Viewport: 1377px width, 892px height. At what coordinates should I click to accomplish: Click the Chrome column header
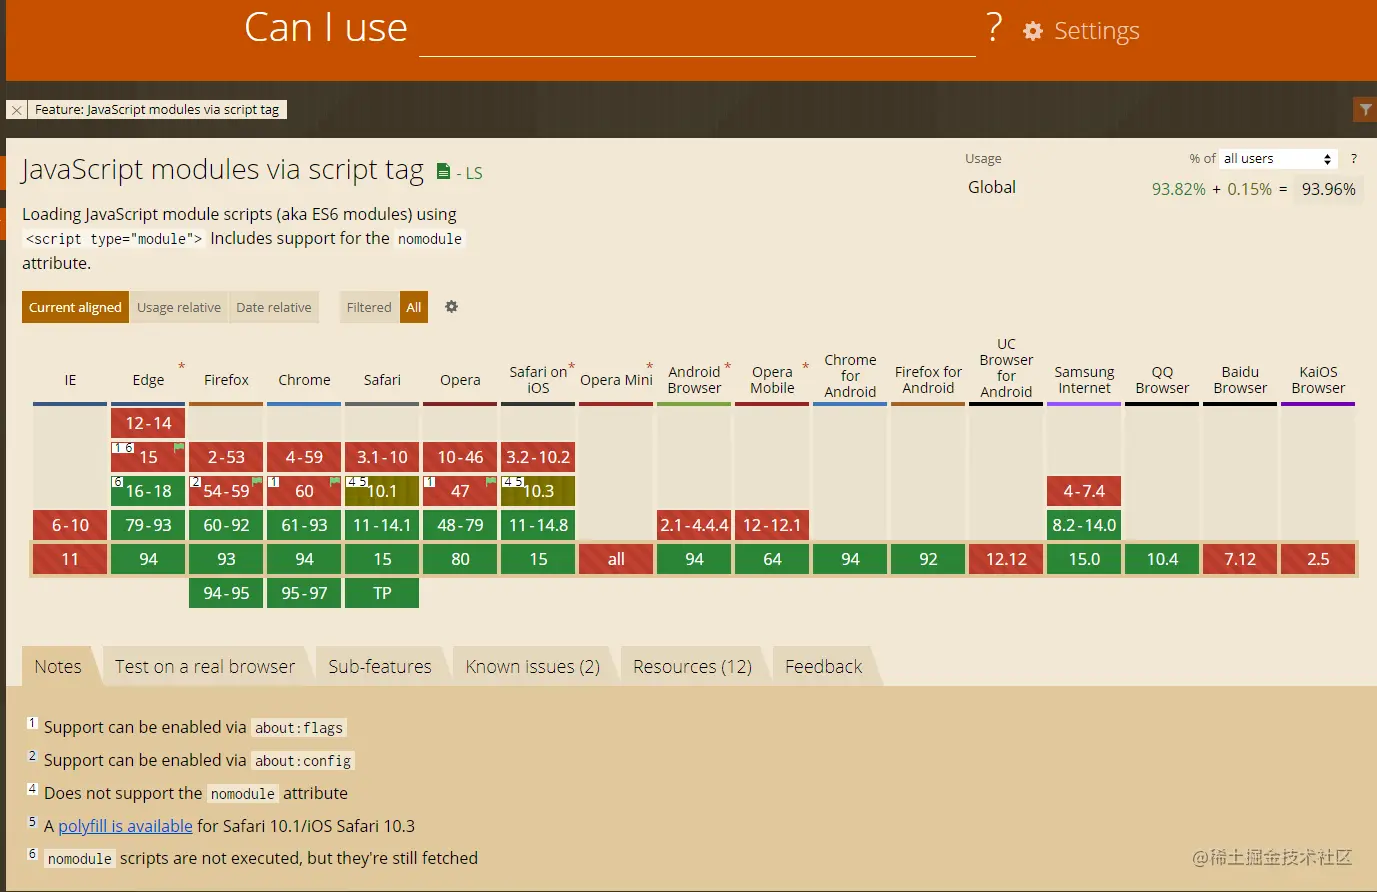[x=304, y=380]
